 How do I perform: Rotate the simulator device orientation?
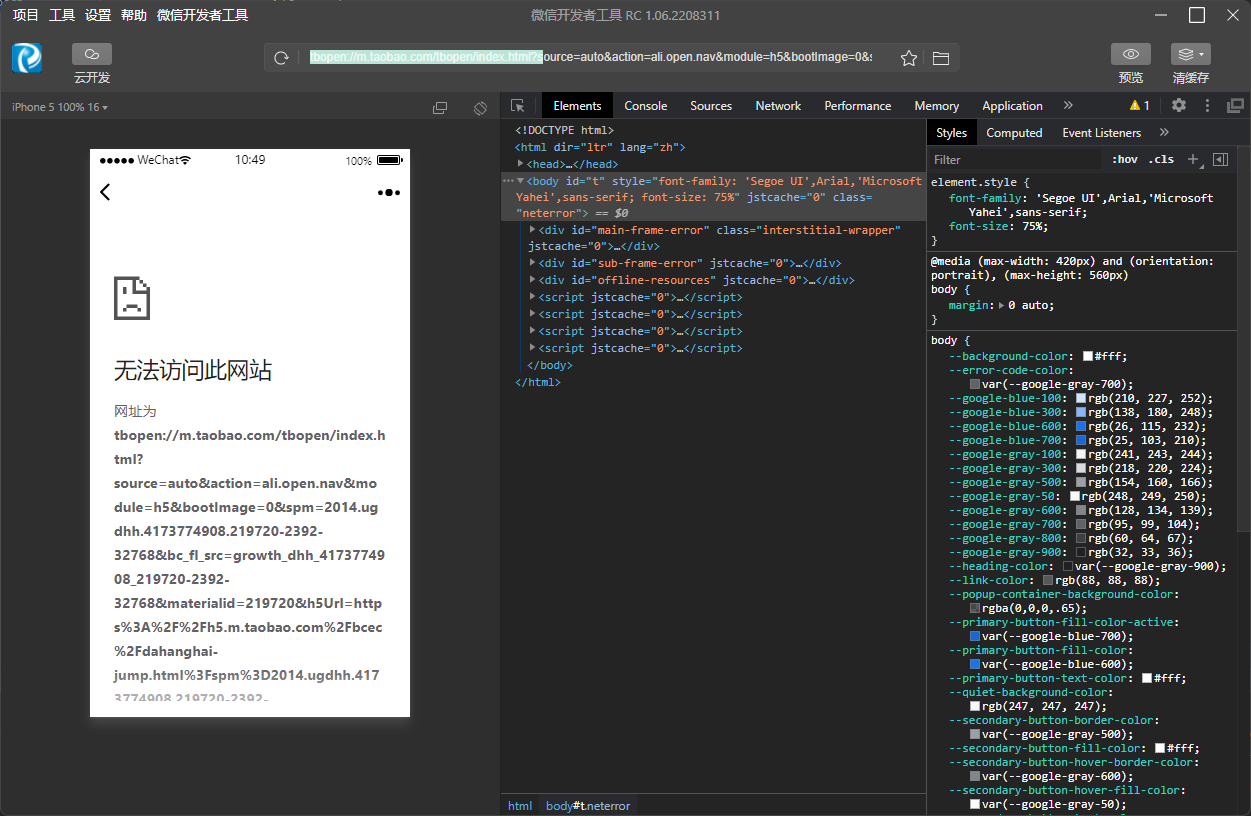[x=480, y=107]
